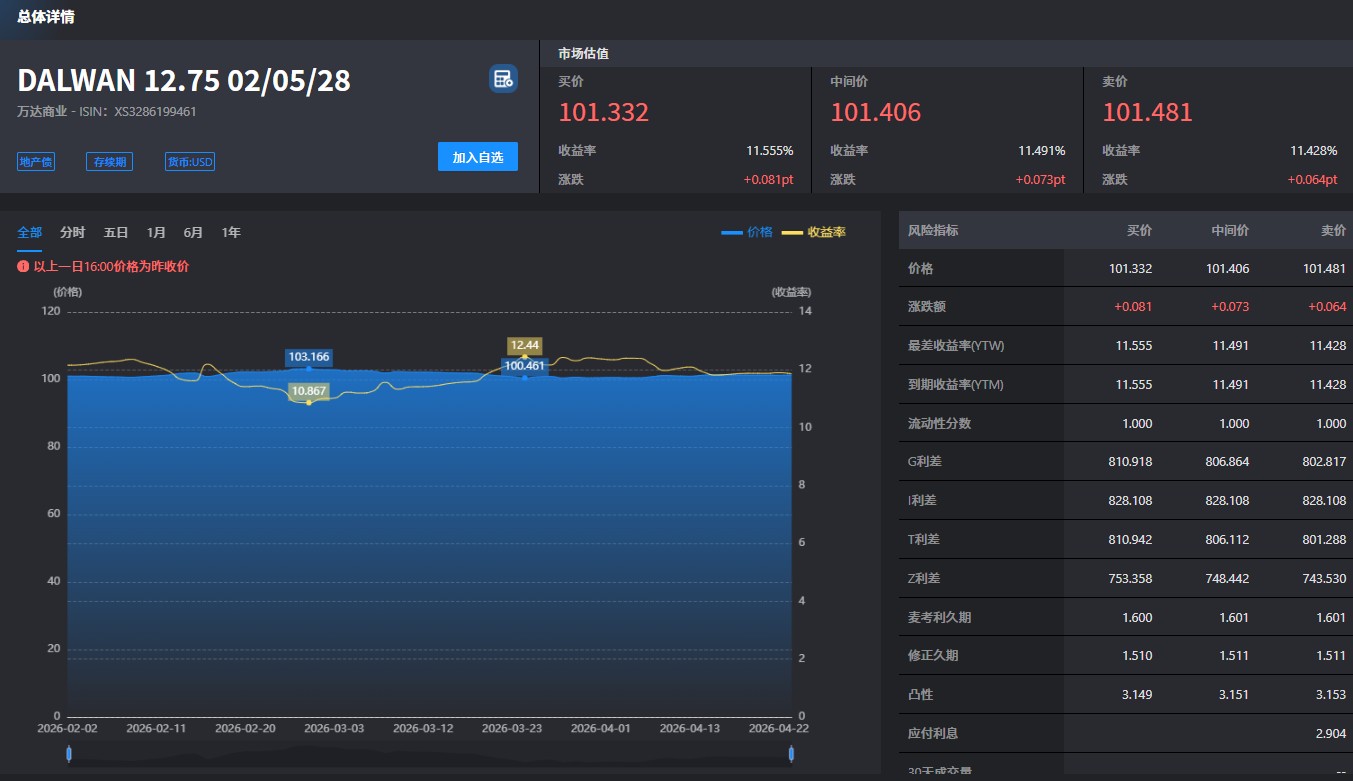1353x781 pixels.
Task: Select the 1月 time range tab
Action: tap(156, 232)
